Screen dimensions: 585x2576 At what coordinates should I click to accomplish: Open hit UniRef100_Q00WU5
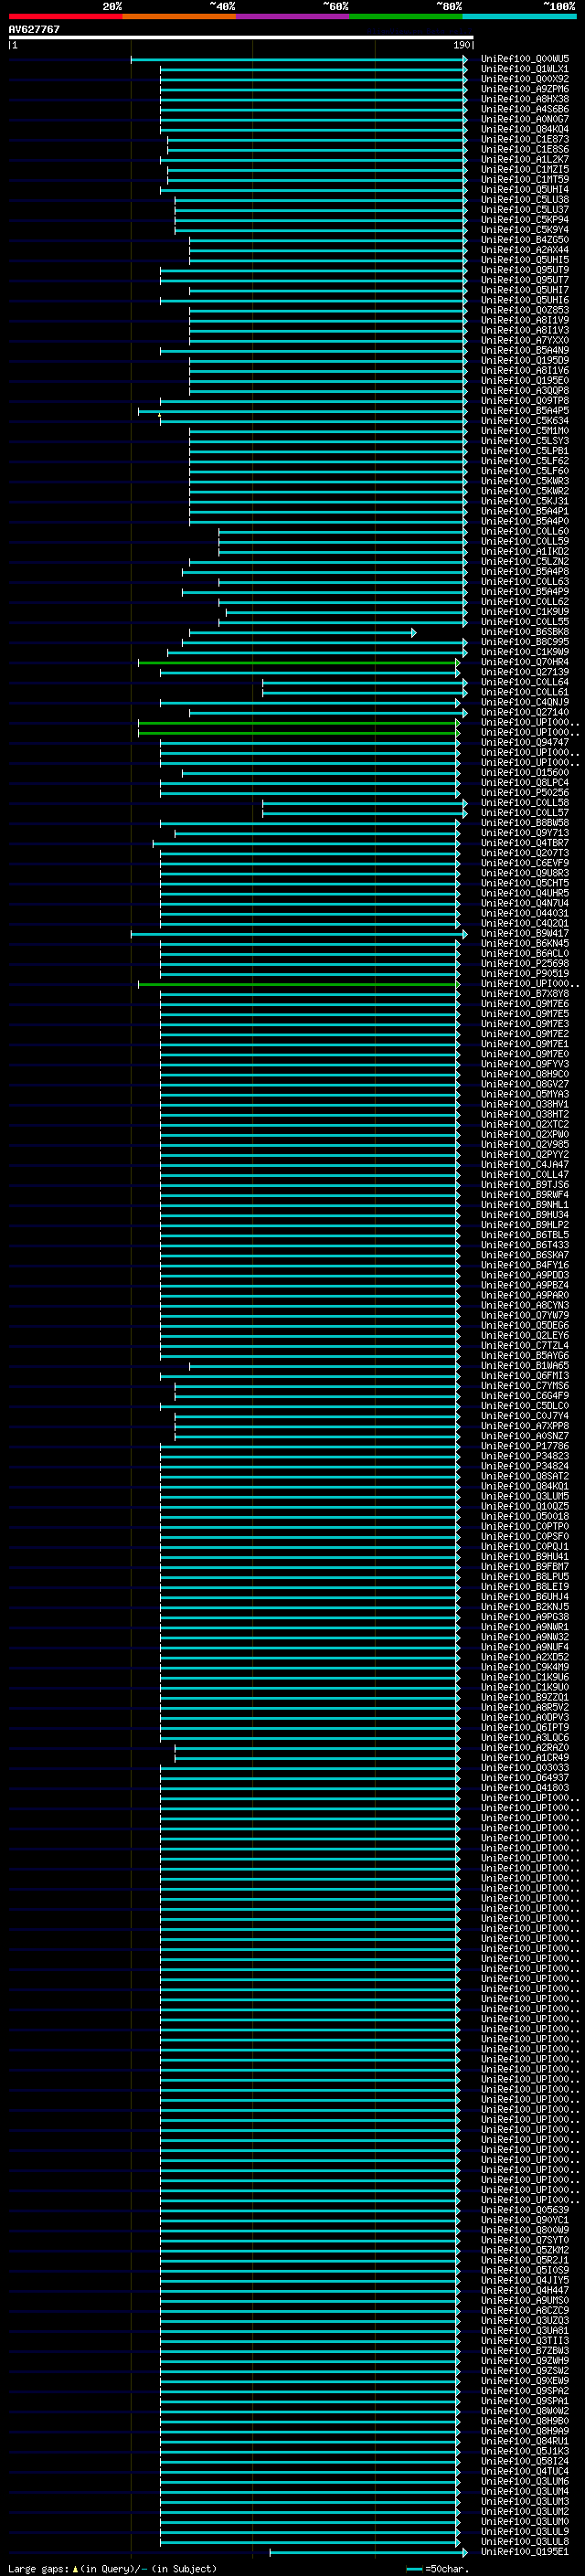tap(525, 59)
